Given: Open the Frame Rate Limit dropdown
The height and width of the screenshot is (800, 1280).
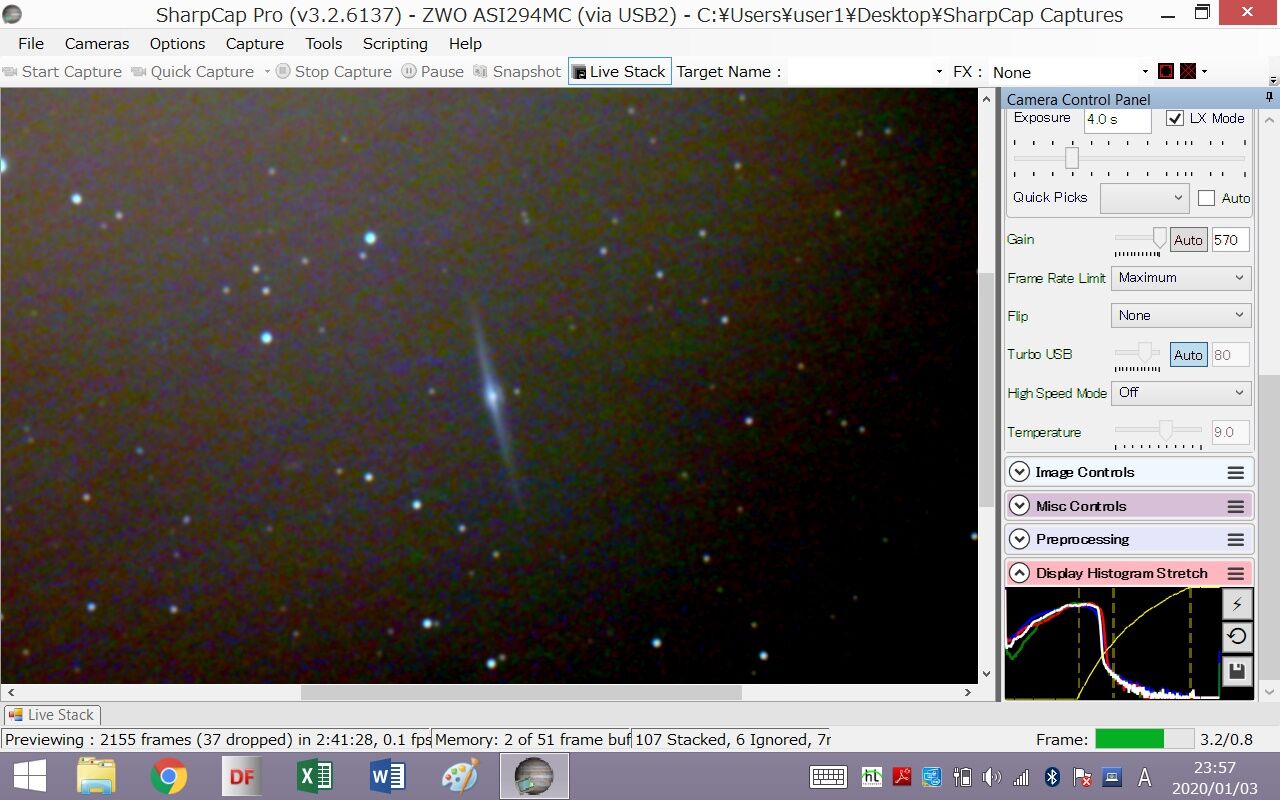Looking at the screenshot, I should pos(1181,278).
